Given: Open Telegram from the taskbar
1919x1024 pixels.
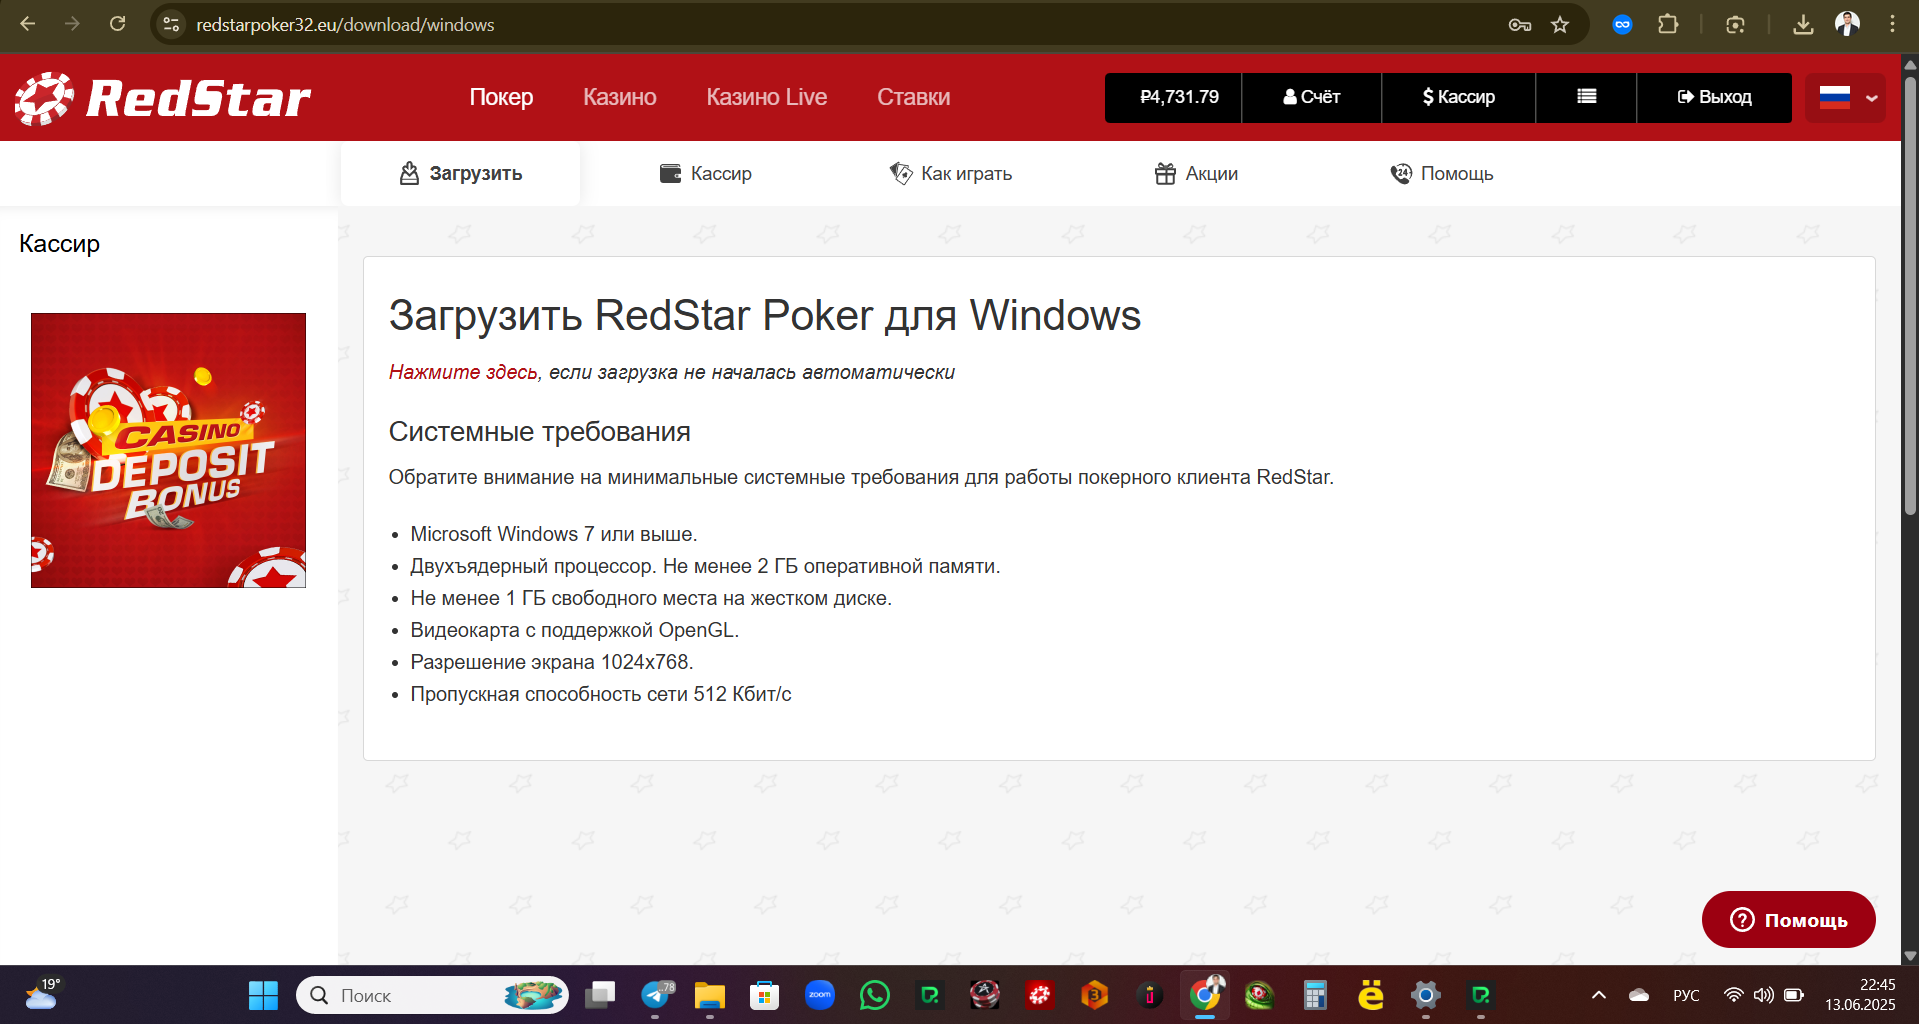Looking at the screenshot, I should coord(657,995).
